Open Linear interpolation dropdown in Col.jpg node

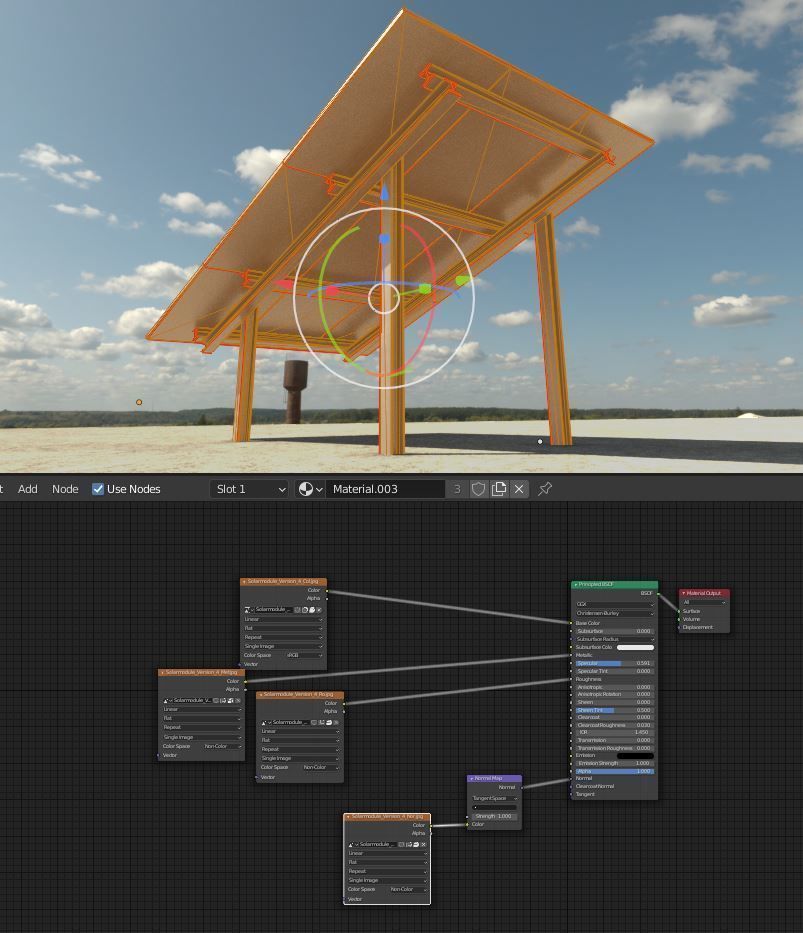283,619
